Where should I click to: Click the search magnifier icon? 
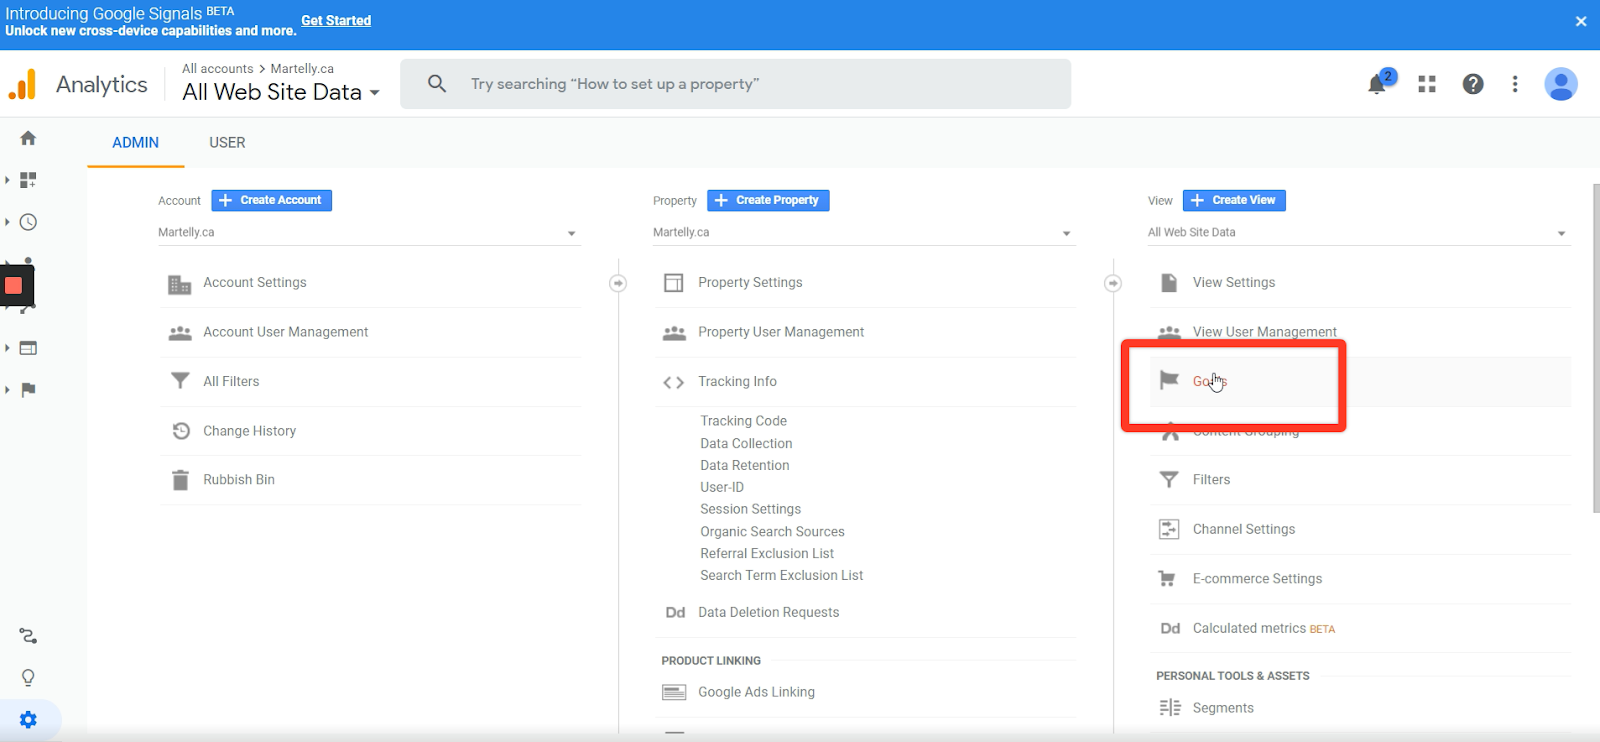(437, 84)
